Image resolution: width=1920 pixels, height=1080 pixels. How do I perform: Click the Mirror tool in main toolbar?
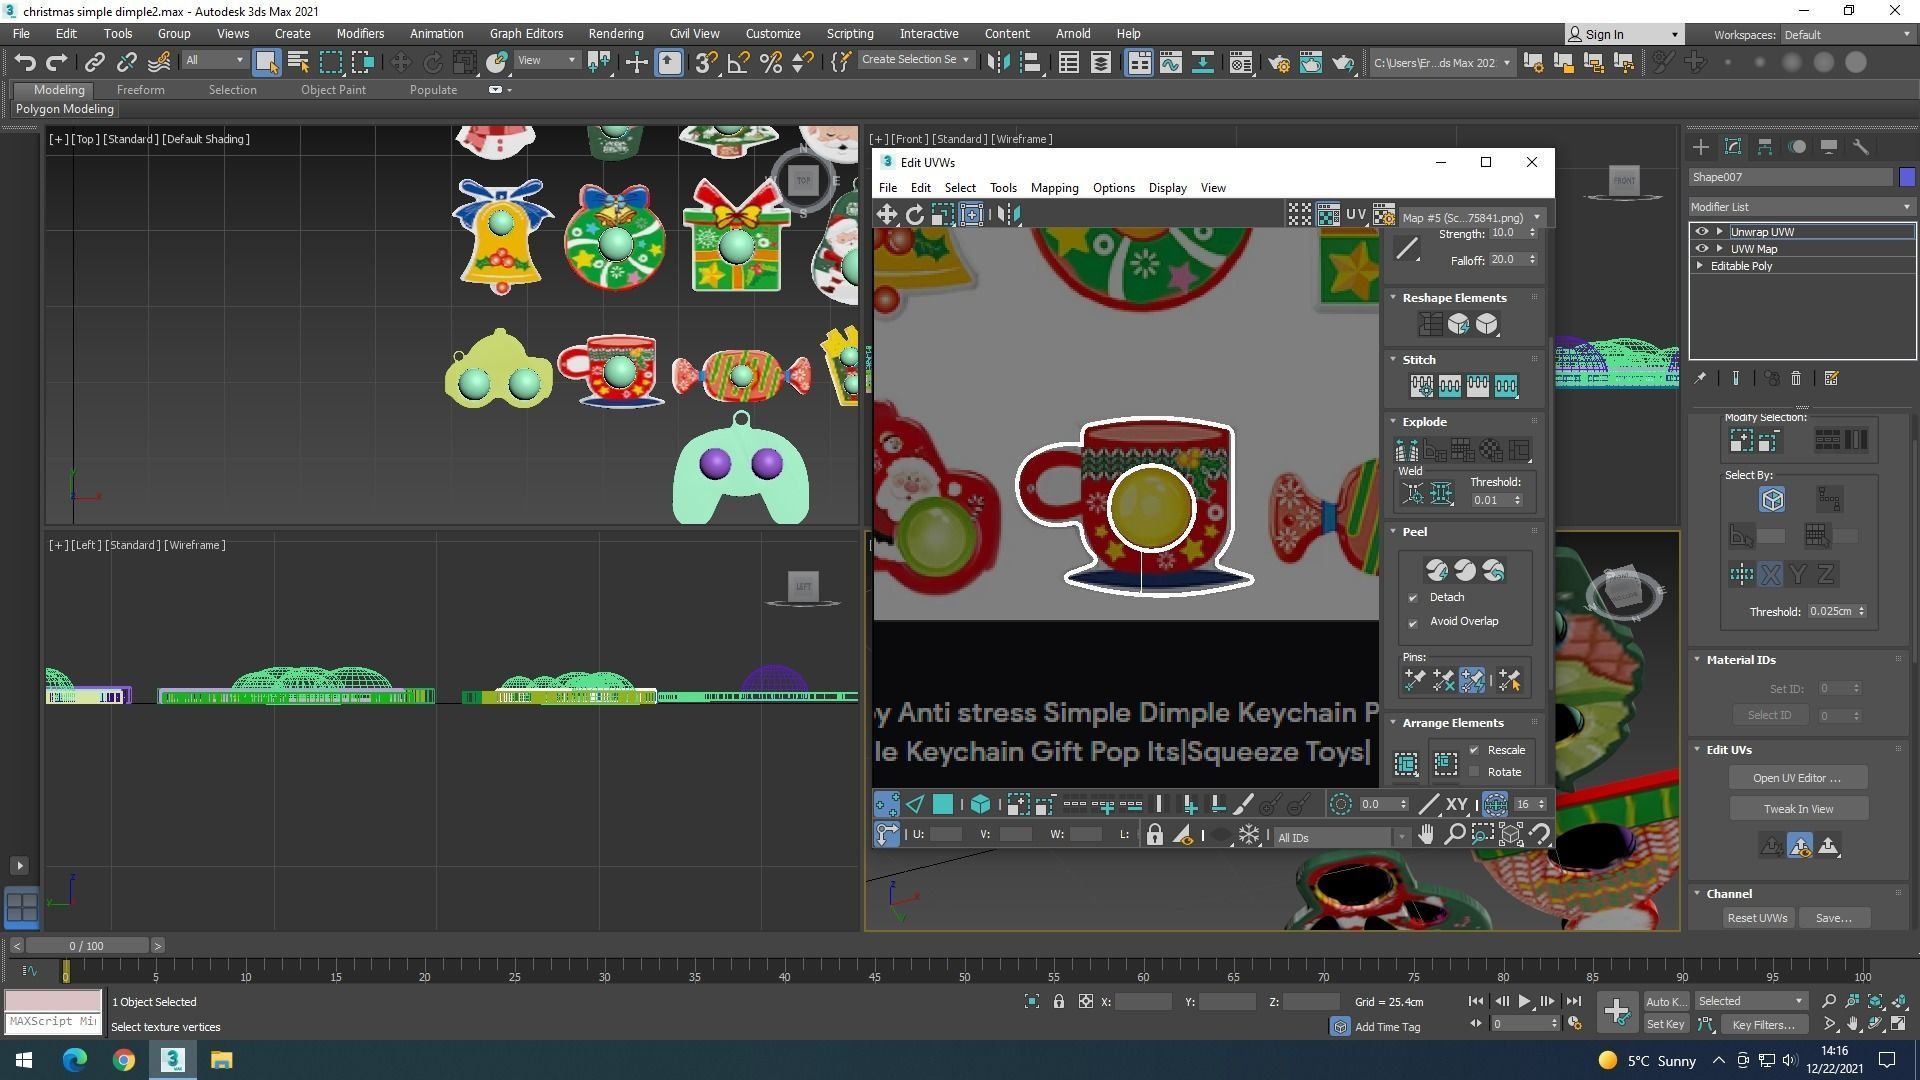[998, 63]
